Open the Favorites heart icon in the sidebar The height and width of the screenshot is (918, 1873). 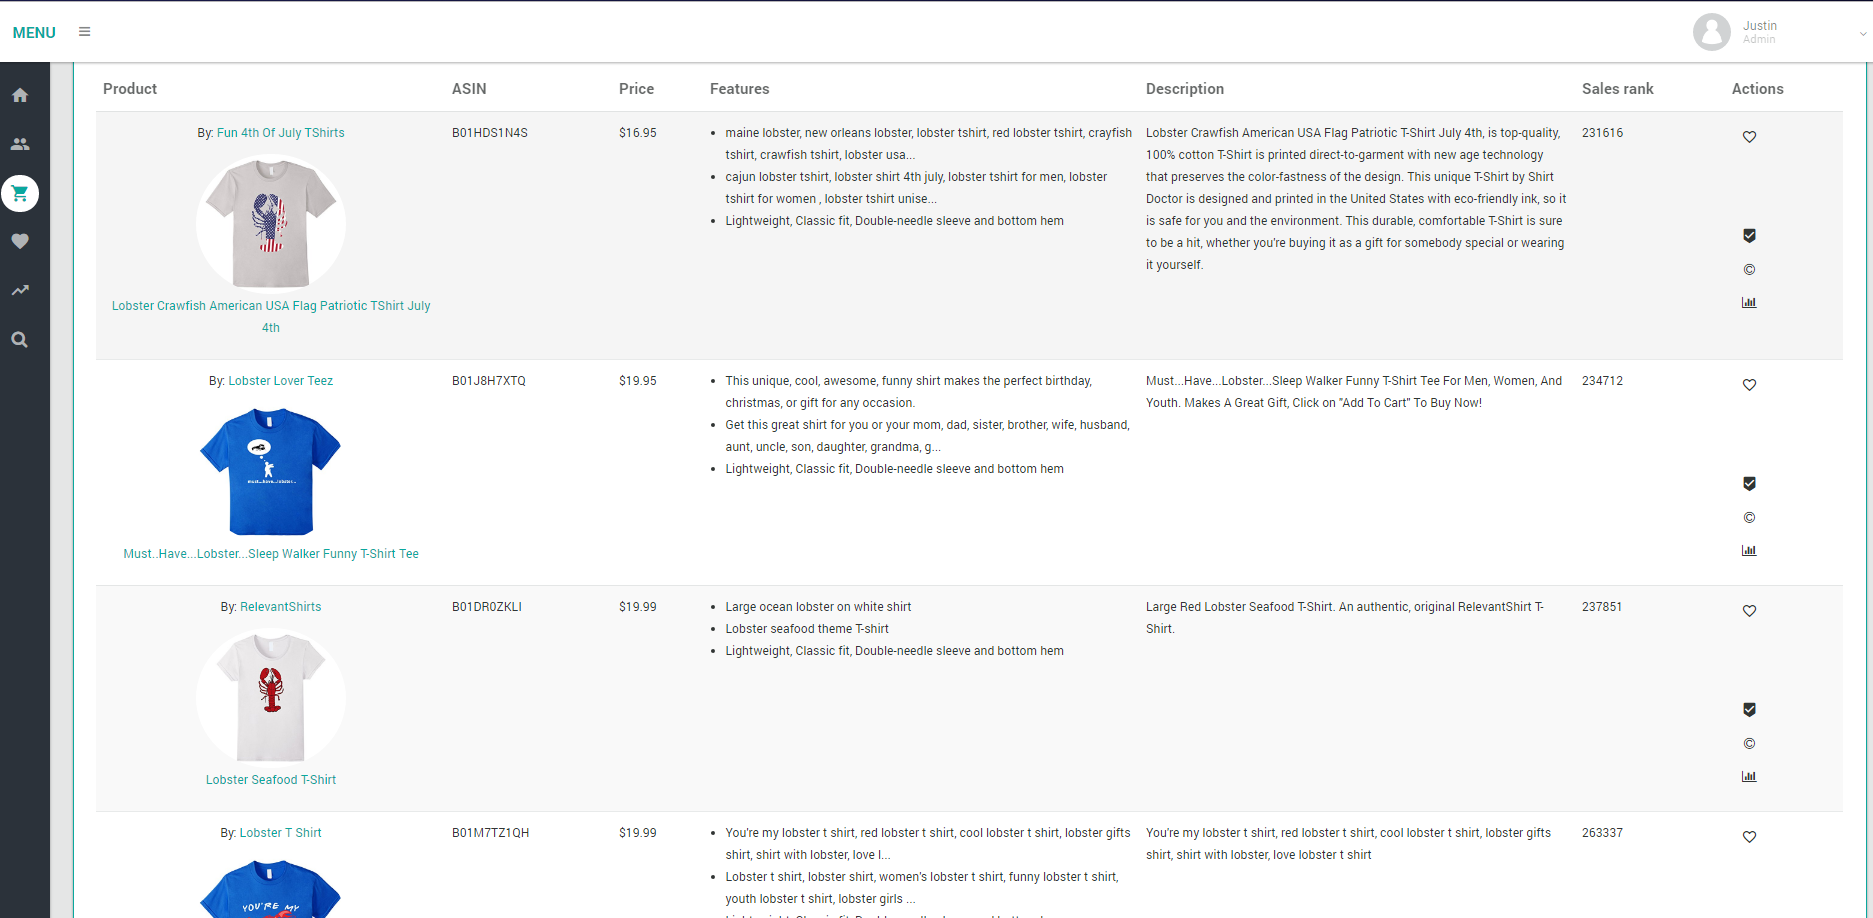(20, 241)
